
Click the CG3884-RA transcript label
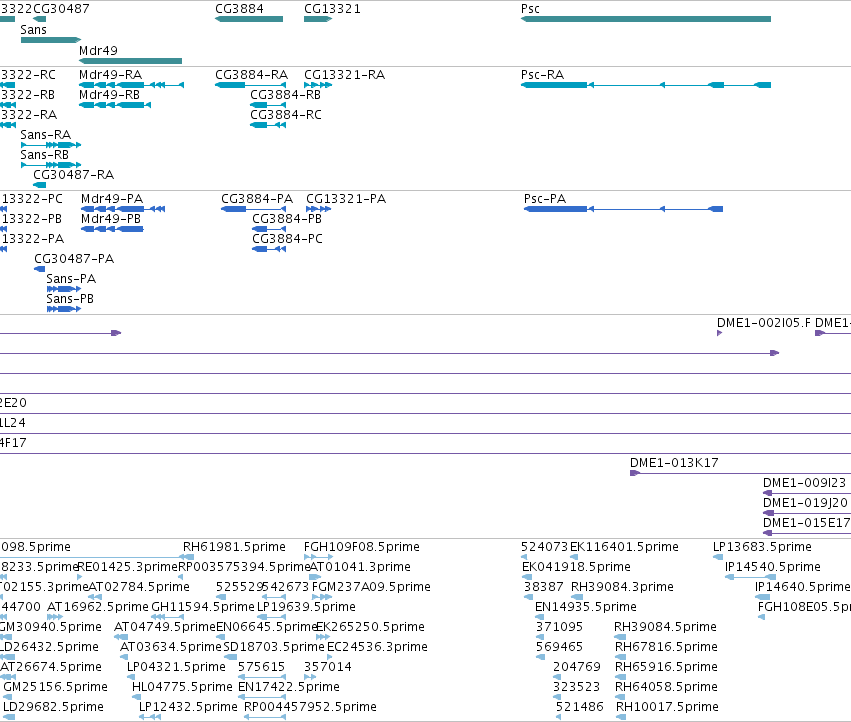pos(251,74)
